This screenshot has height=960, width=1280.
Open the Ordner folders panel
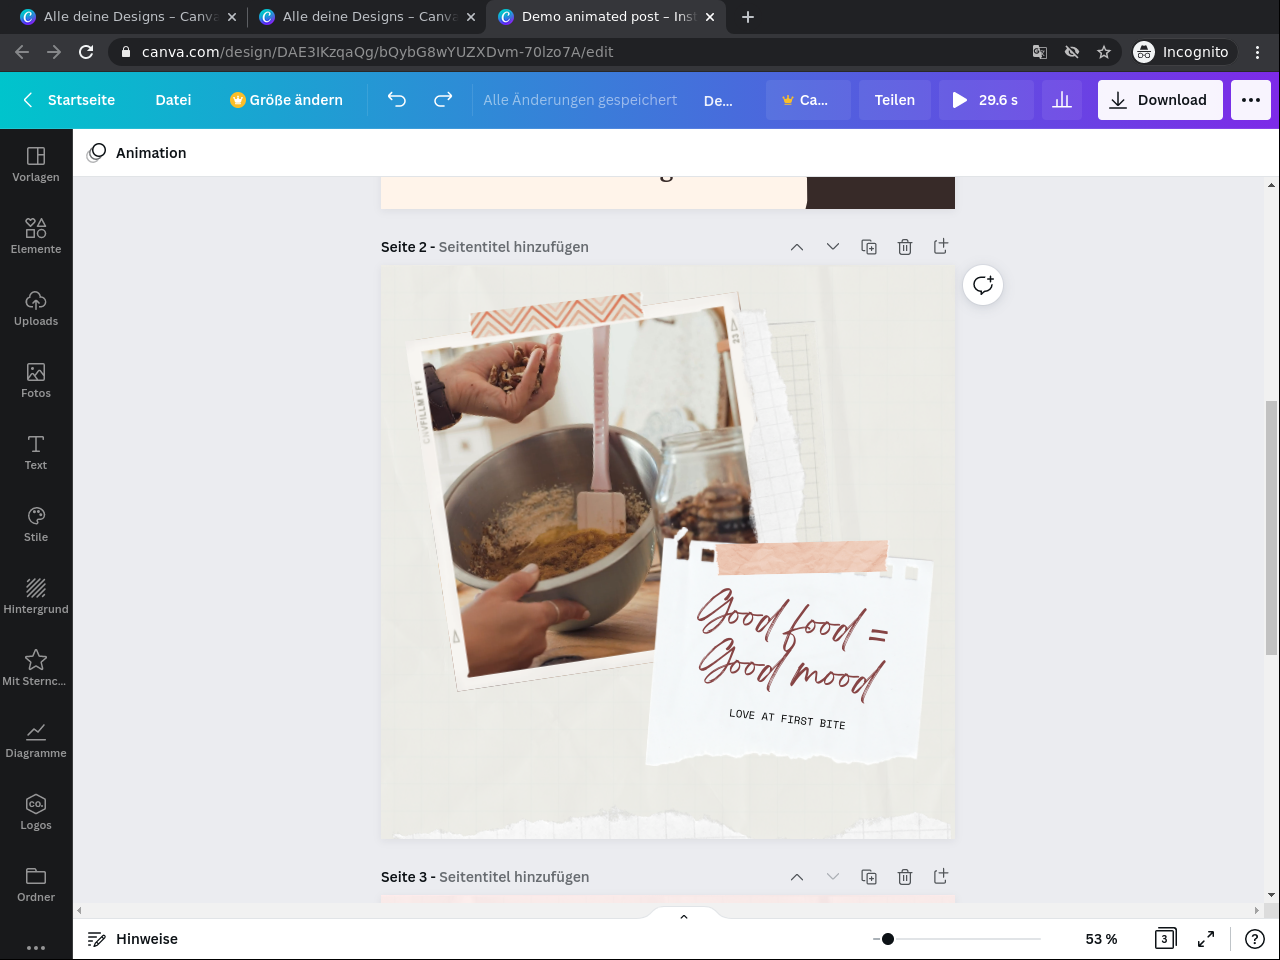tap(36, 885)
